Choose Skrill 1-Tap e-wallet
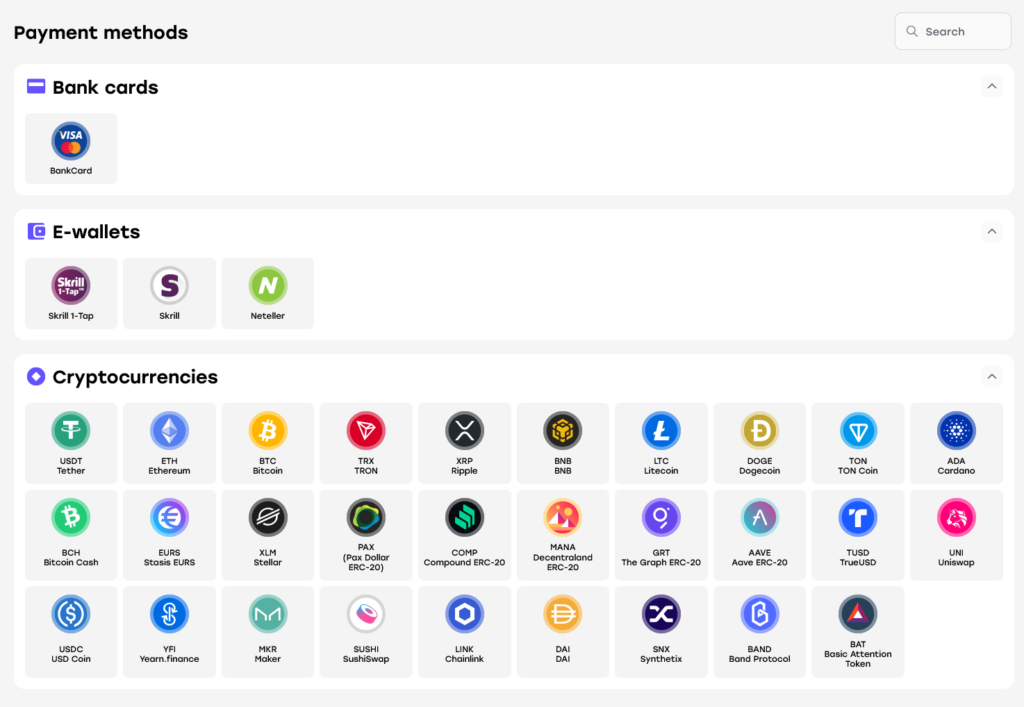 (71, 294)
